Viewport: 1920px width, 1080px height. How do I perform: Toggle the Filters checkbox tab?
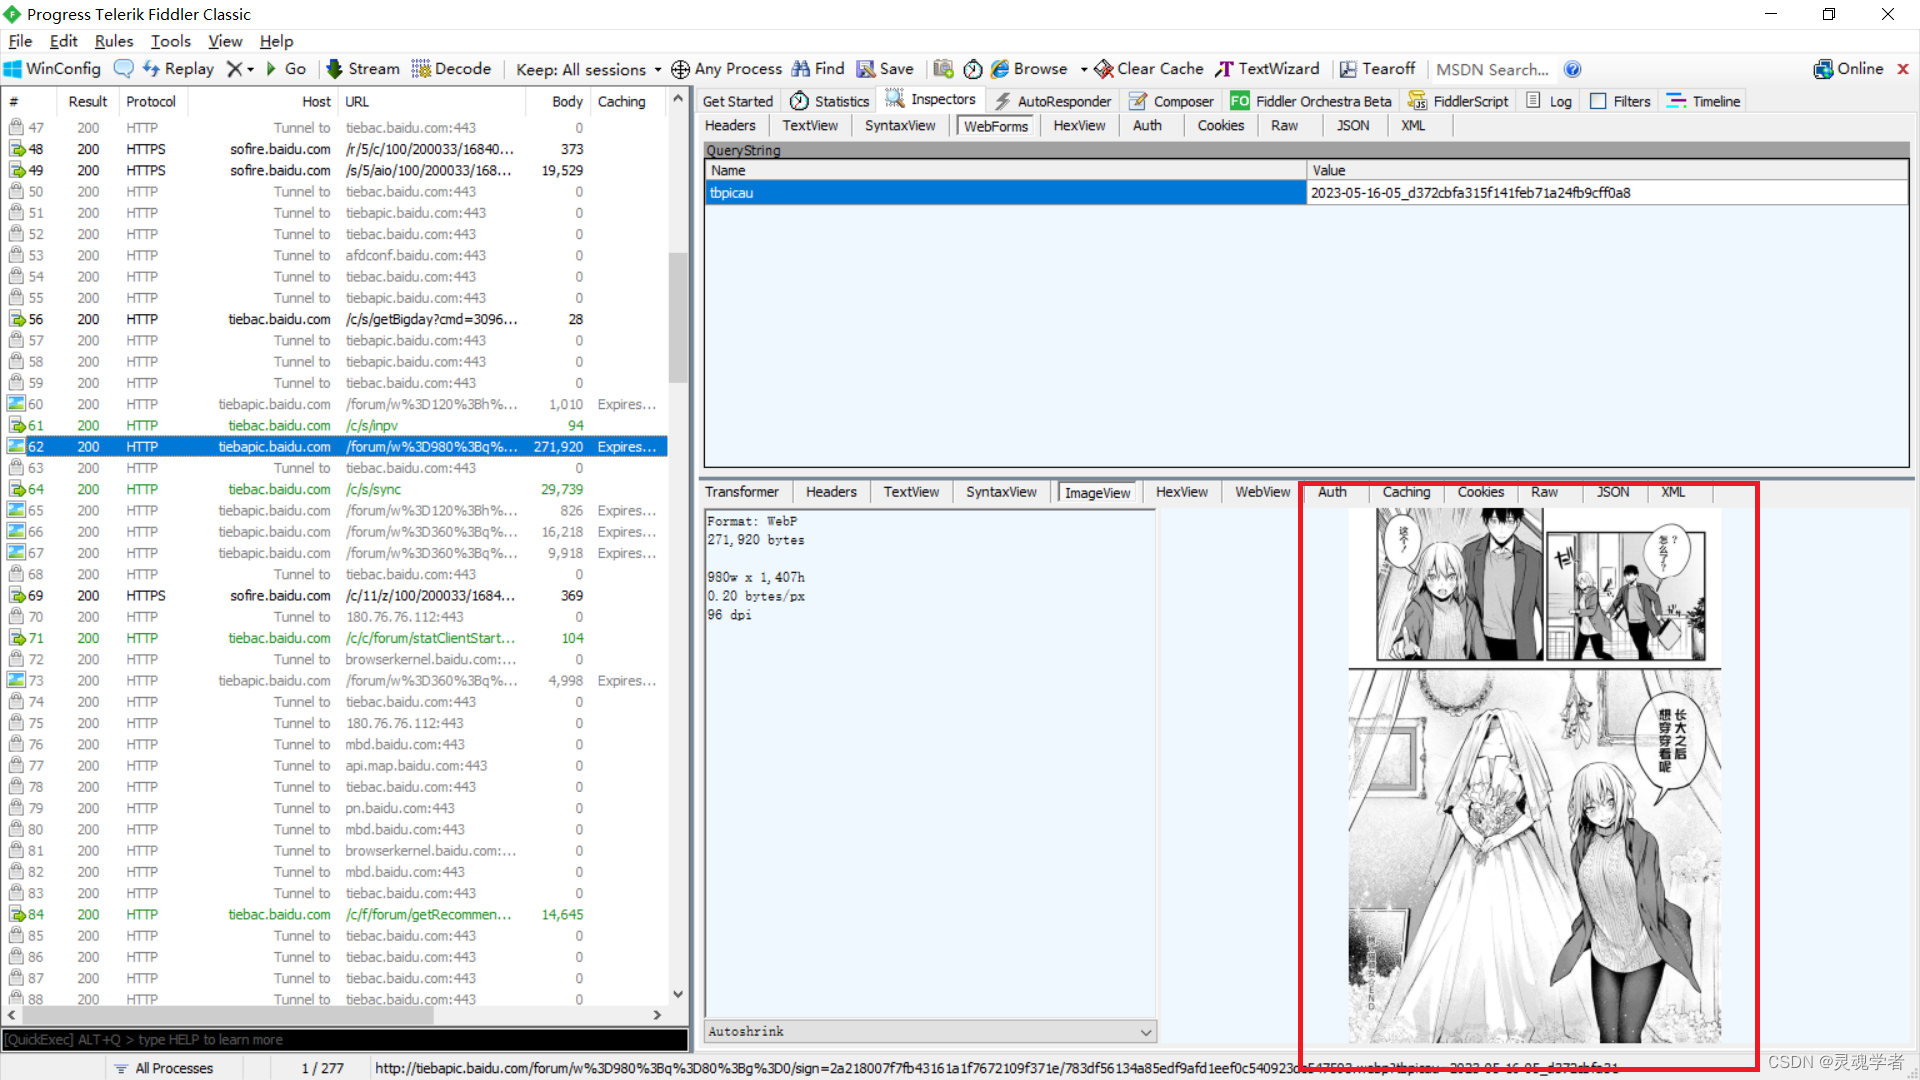(x=1621, y=101)
